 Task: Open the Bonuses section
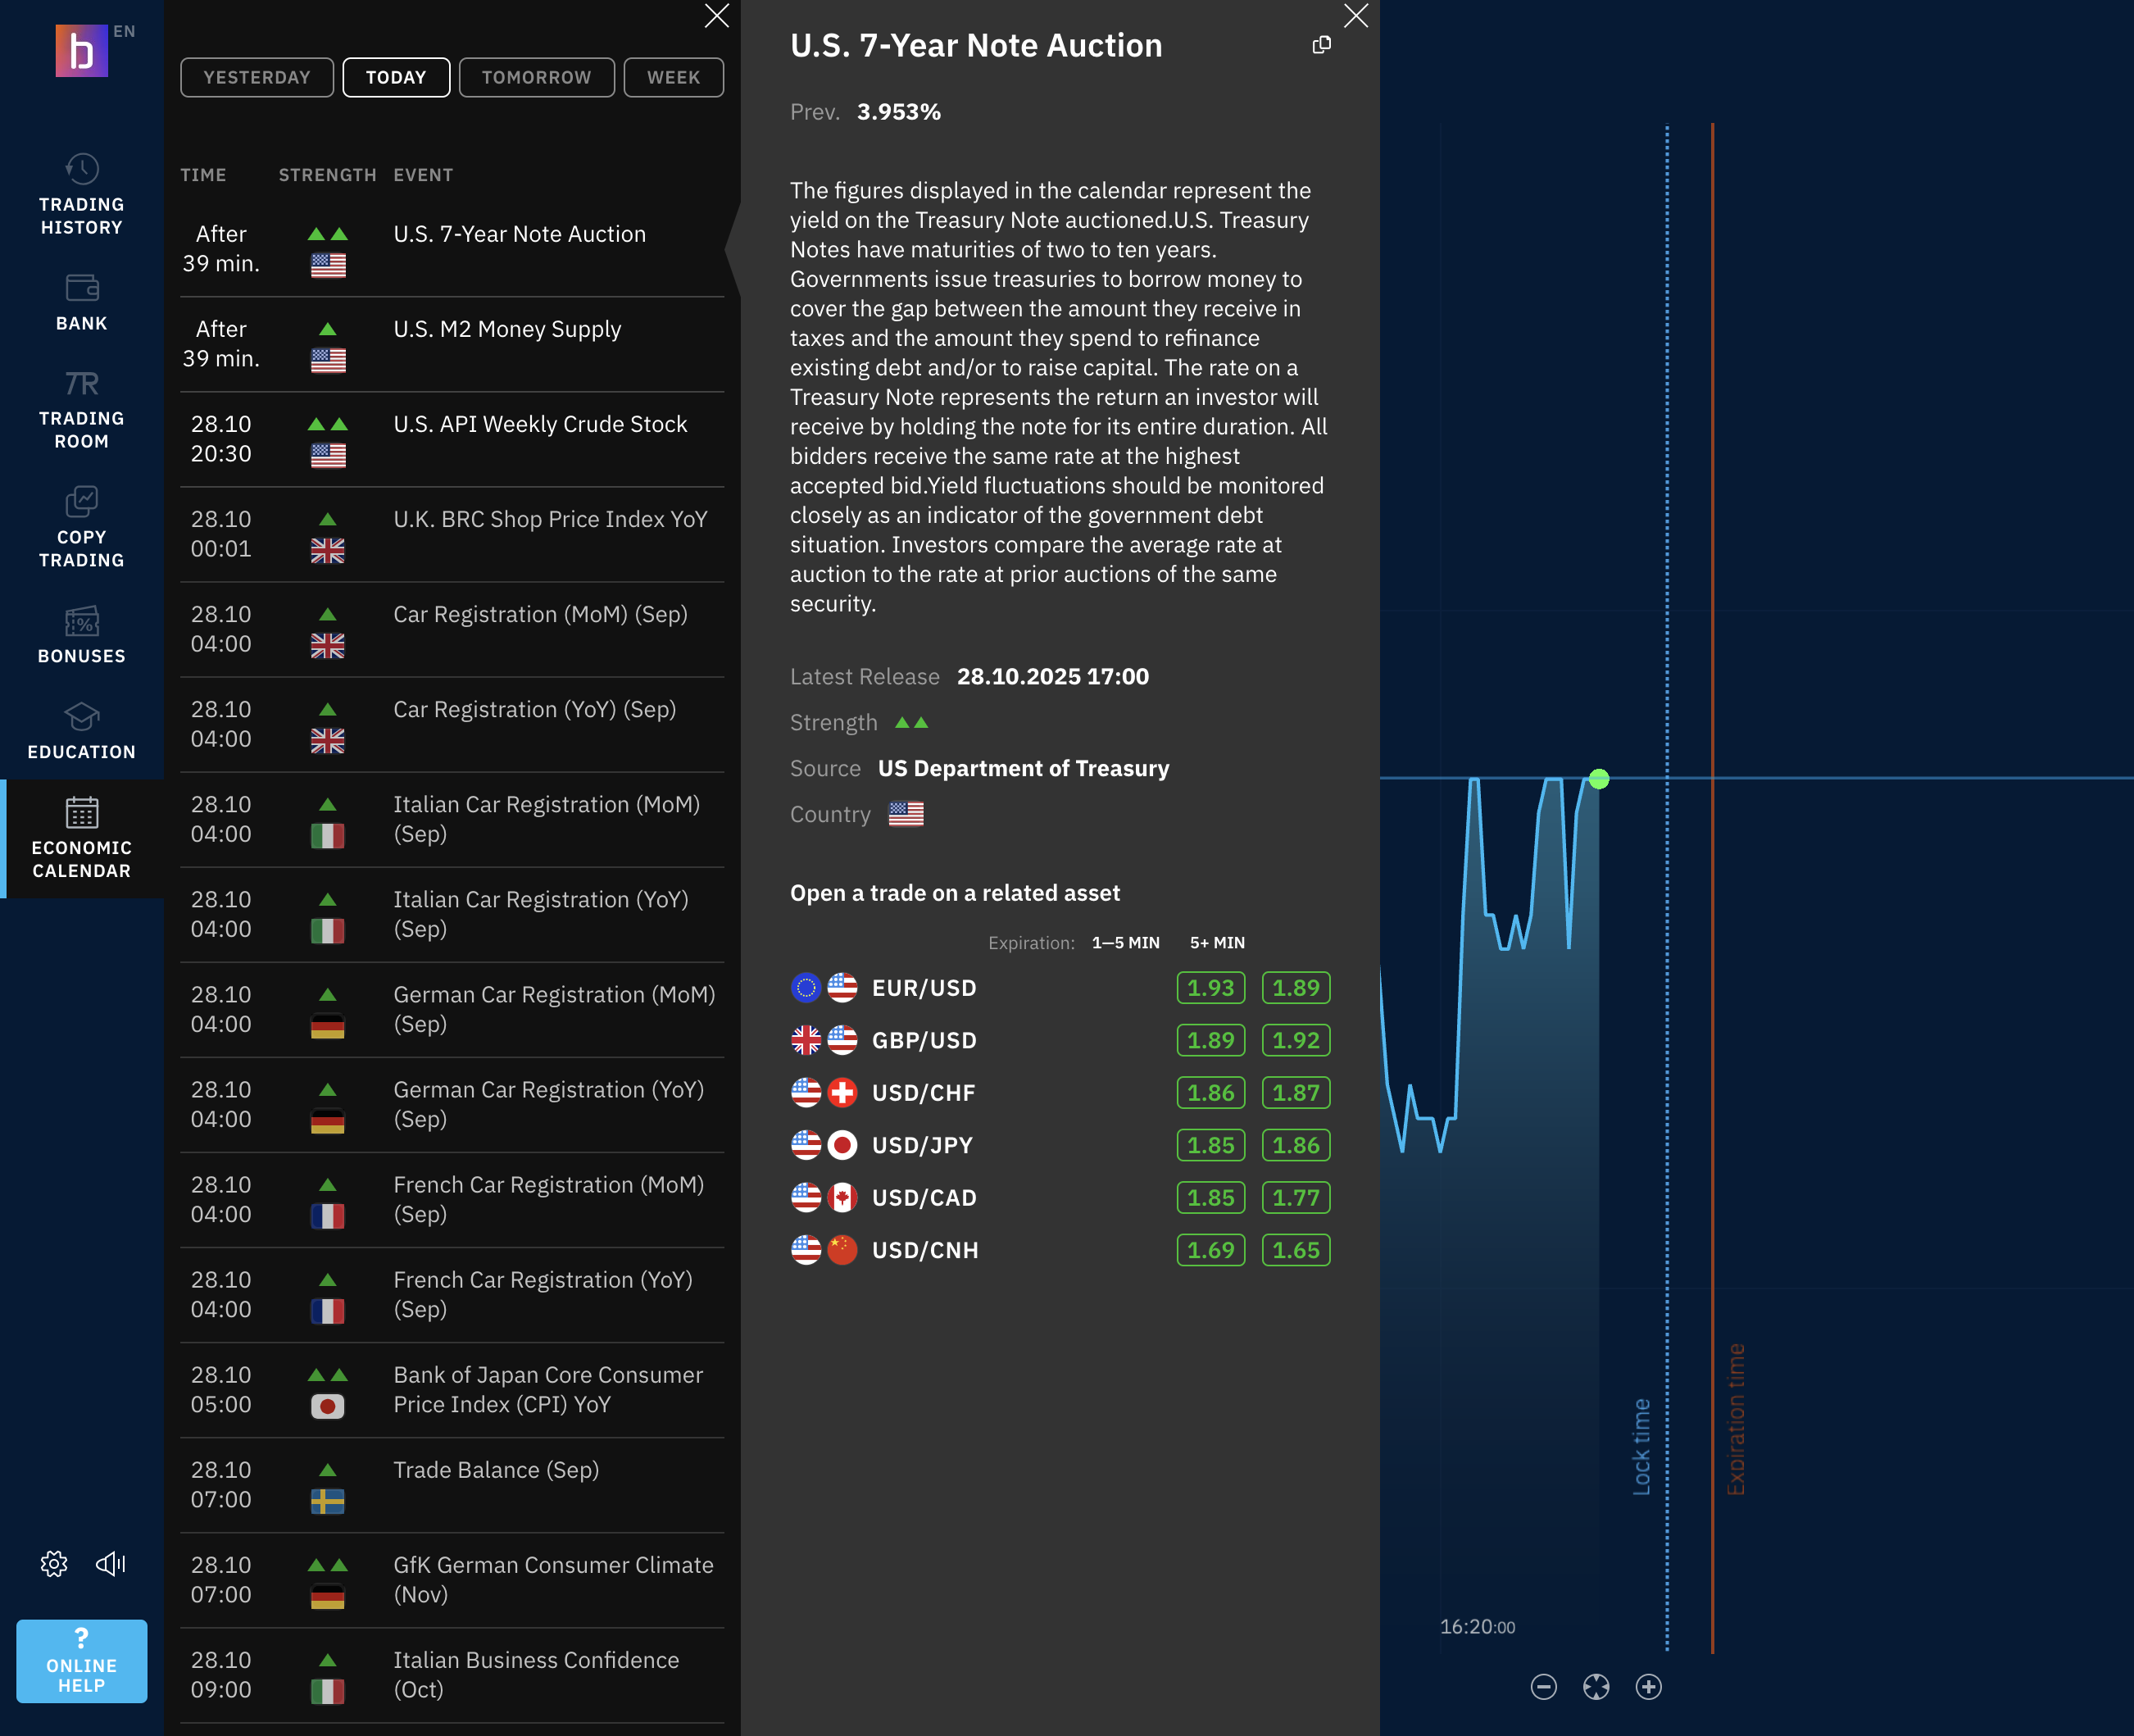click(81, 634)
